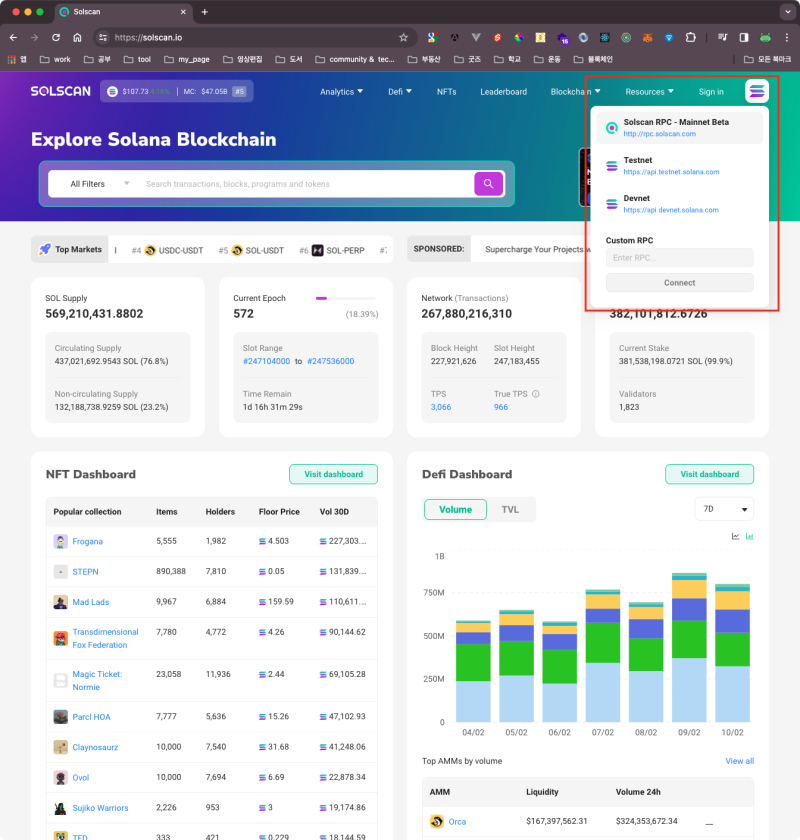Select the Testnet network option
Image resolution: width=800 pixels, height=840 pixels.
[679, 166]
